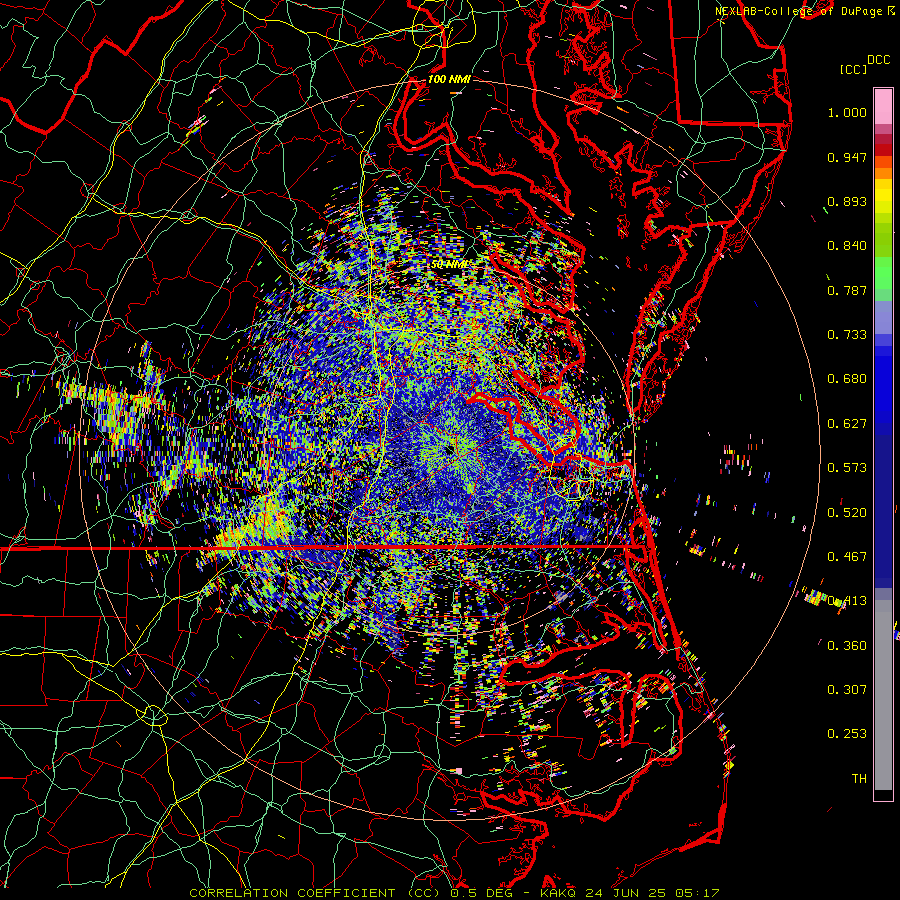Select the 0.893 legend value
Viewport: 900px width, 900px height.
[847, 201]
